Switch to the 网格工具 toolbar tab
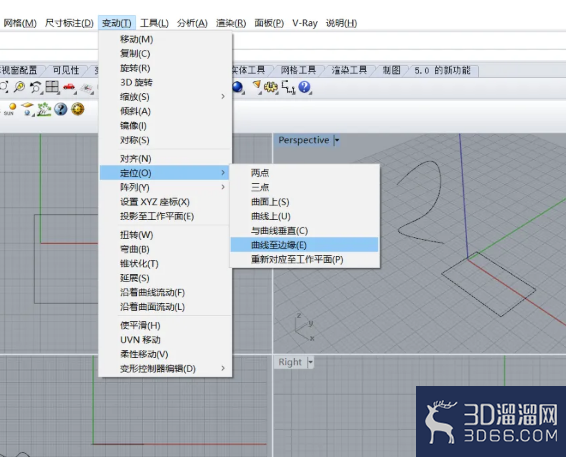Image resolution: width=566 pixels, height=457 pixels. (x=298, y=70)
